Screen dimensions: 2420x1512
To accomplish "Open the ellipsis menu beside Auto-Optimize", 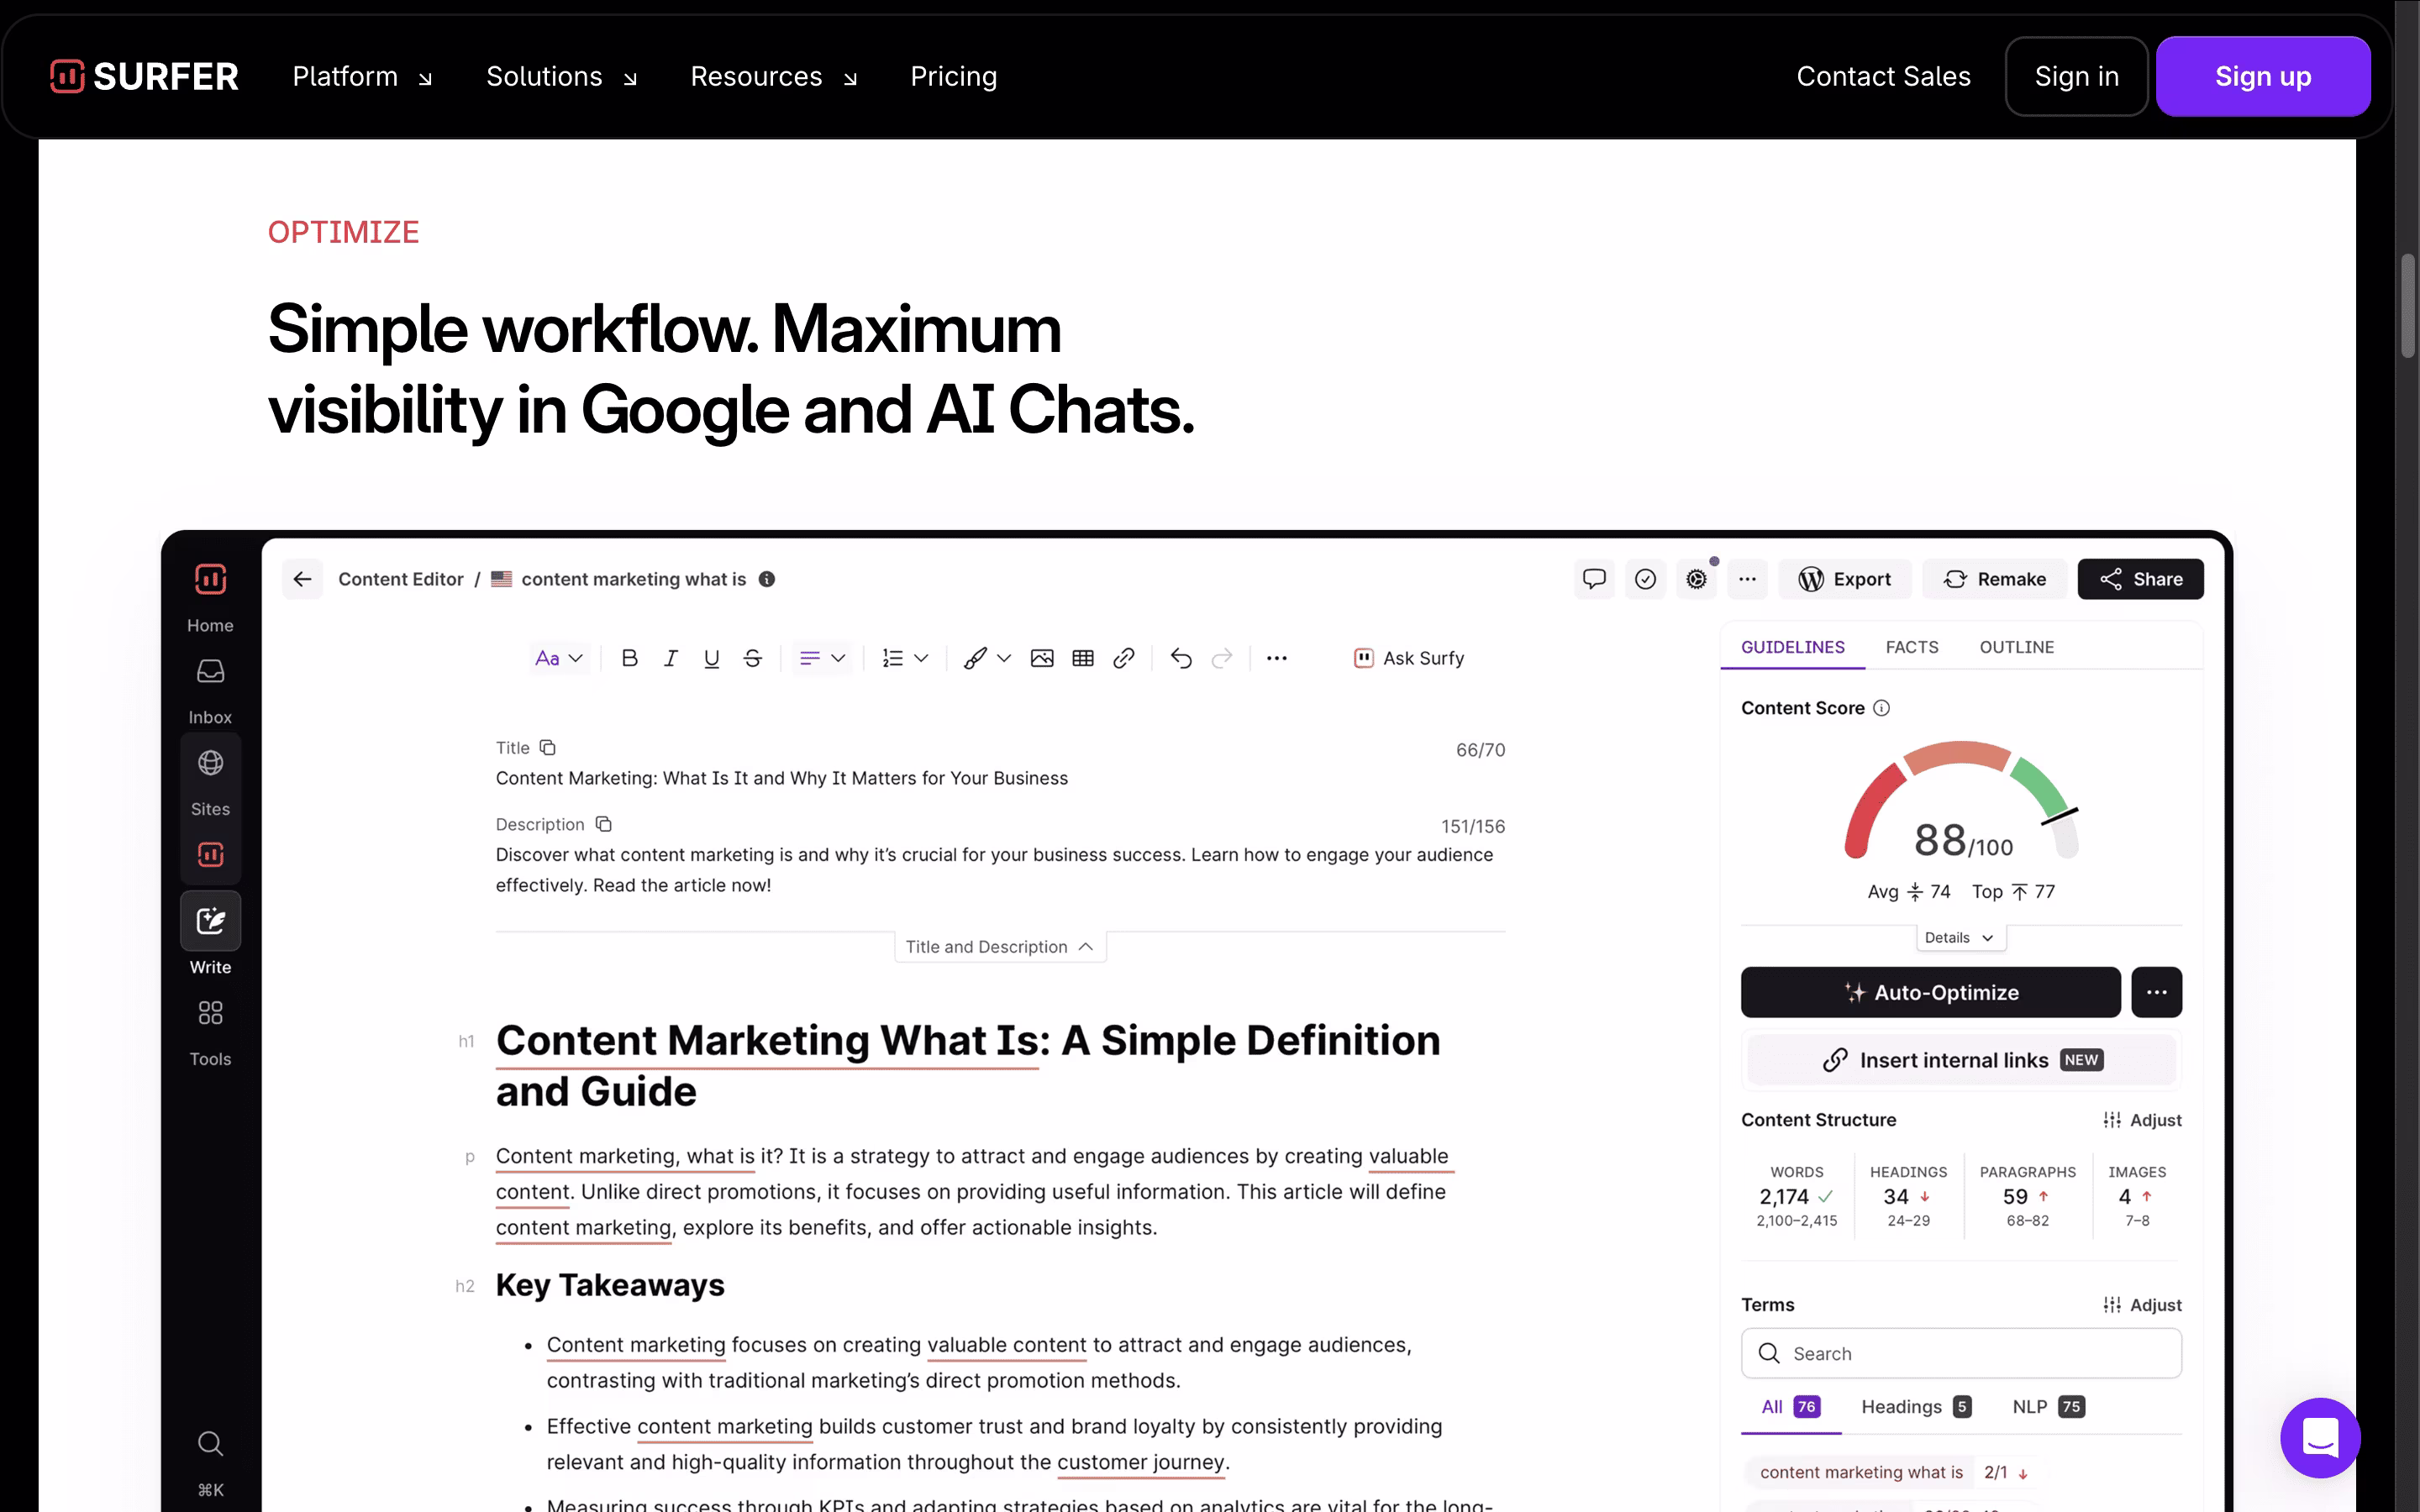I will point(2156,992).
